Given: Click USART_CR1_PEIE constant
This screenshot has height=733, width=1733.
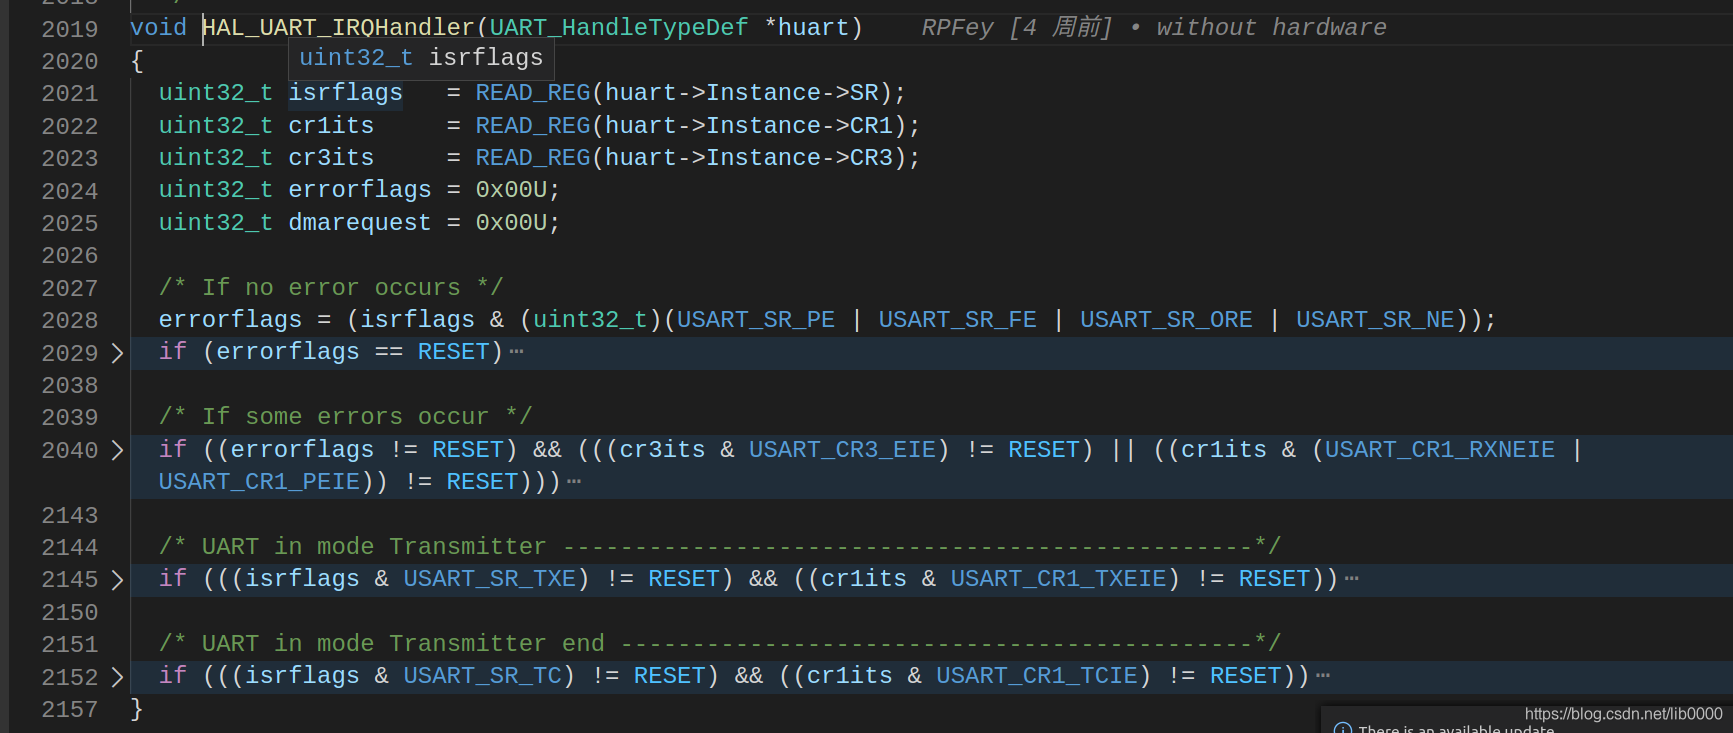Looking at the screenshot, I should 260,482.
